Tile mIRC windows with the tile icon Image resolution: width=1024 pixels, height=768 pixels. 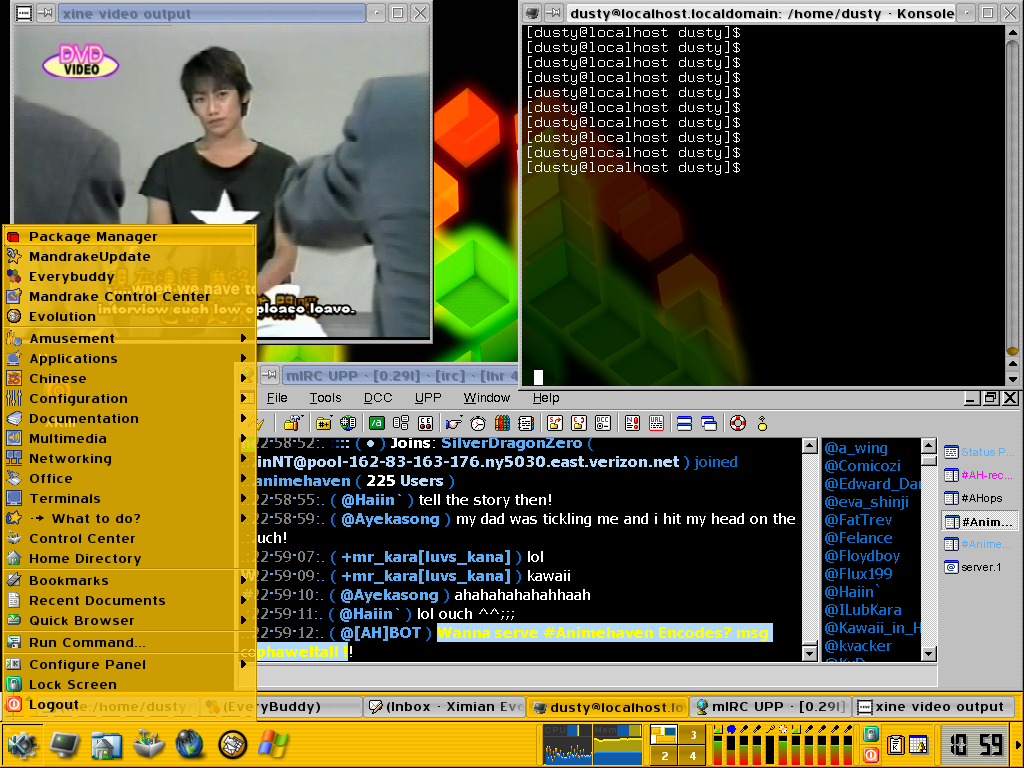click(x=684, y=423)
